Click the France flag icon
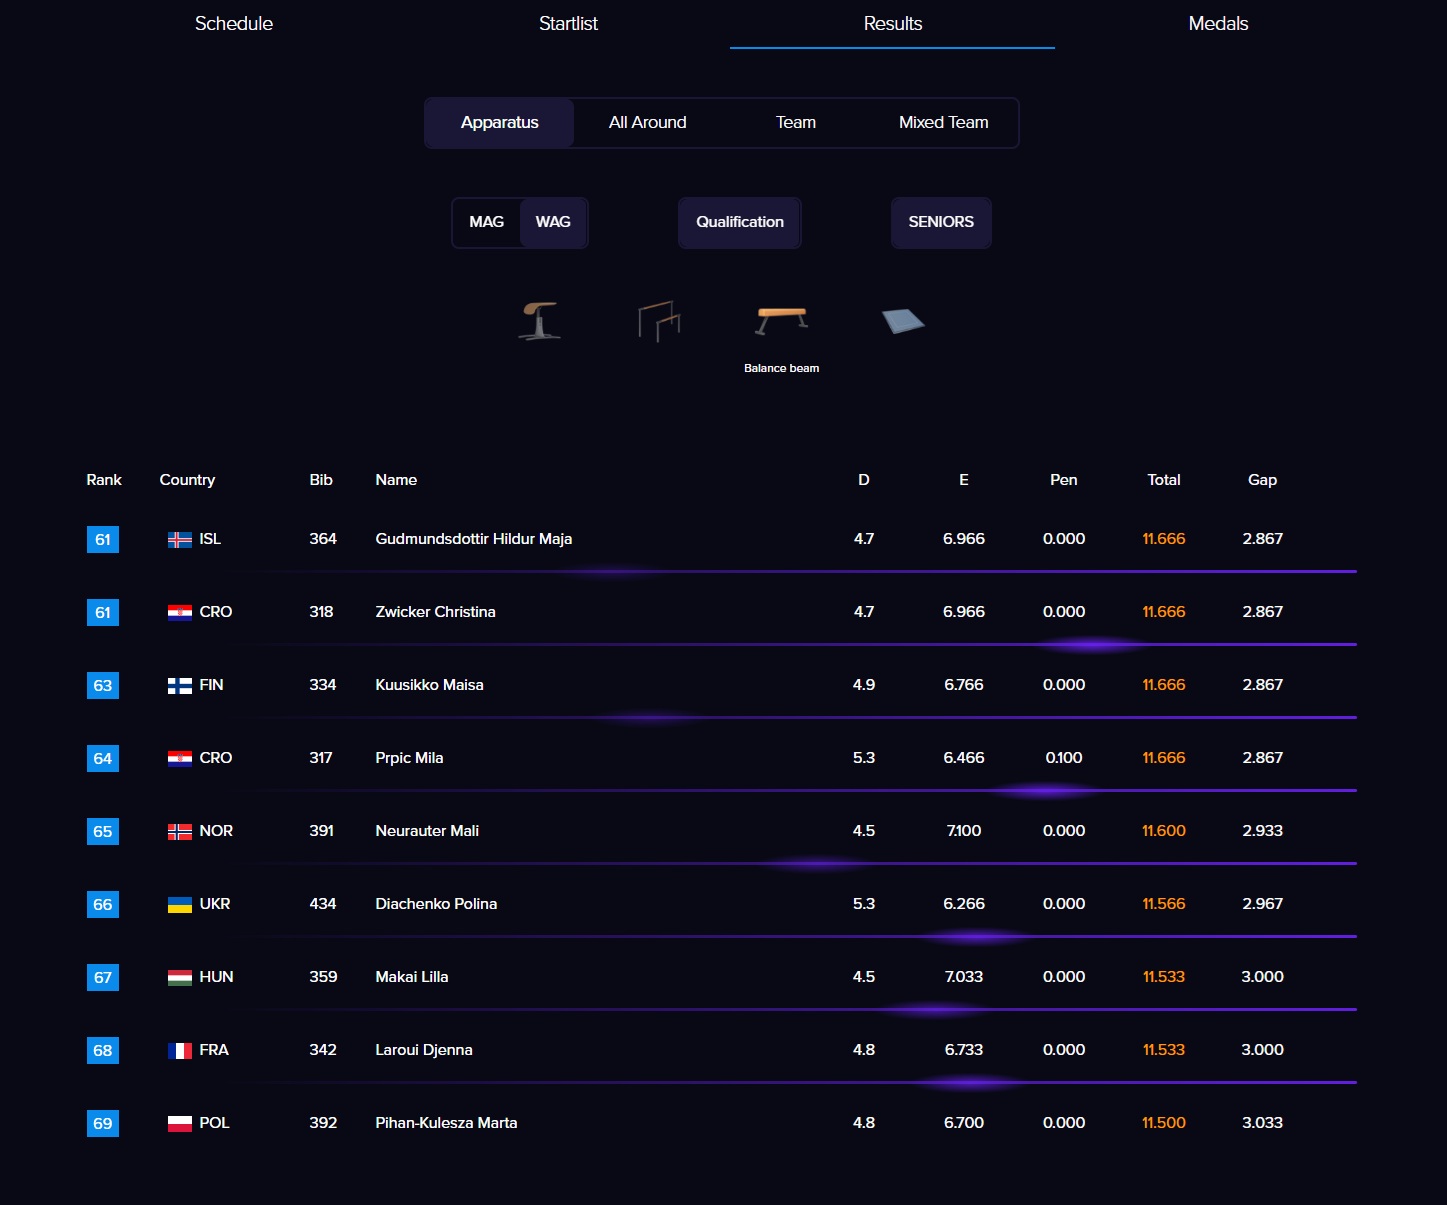The height and width of the screenshot is (1205, 1447). click(x=180, y=1051)
